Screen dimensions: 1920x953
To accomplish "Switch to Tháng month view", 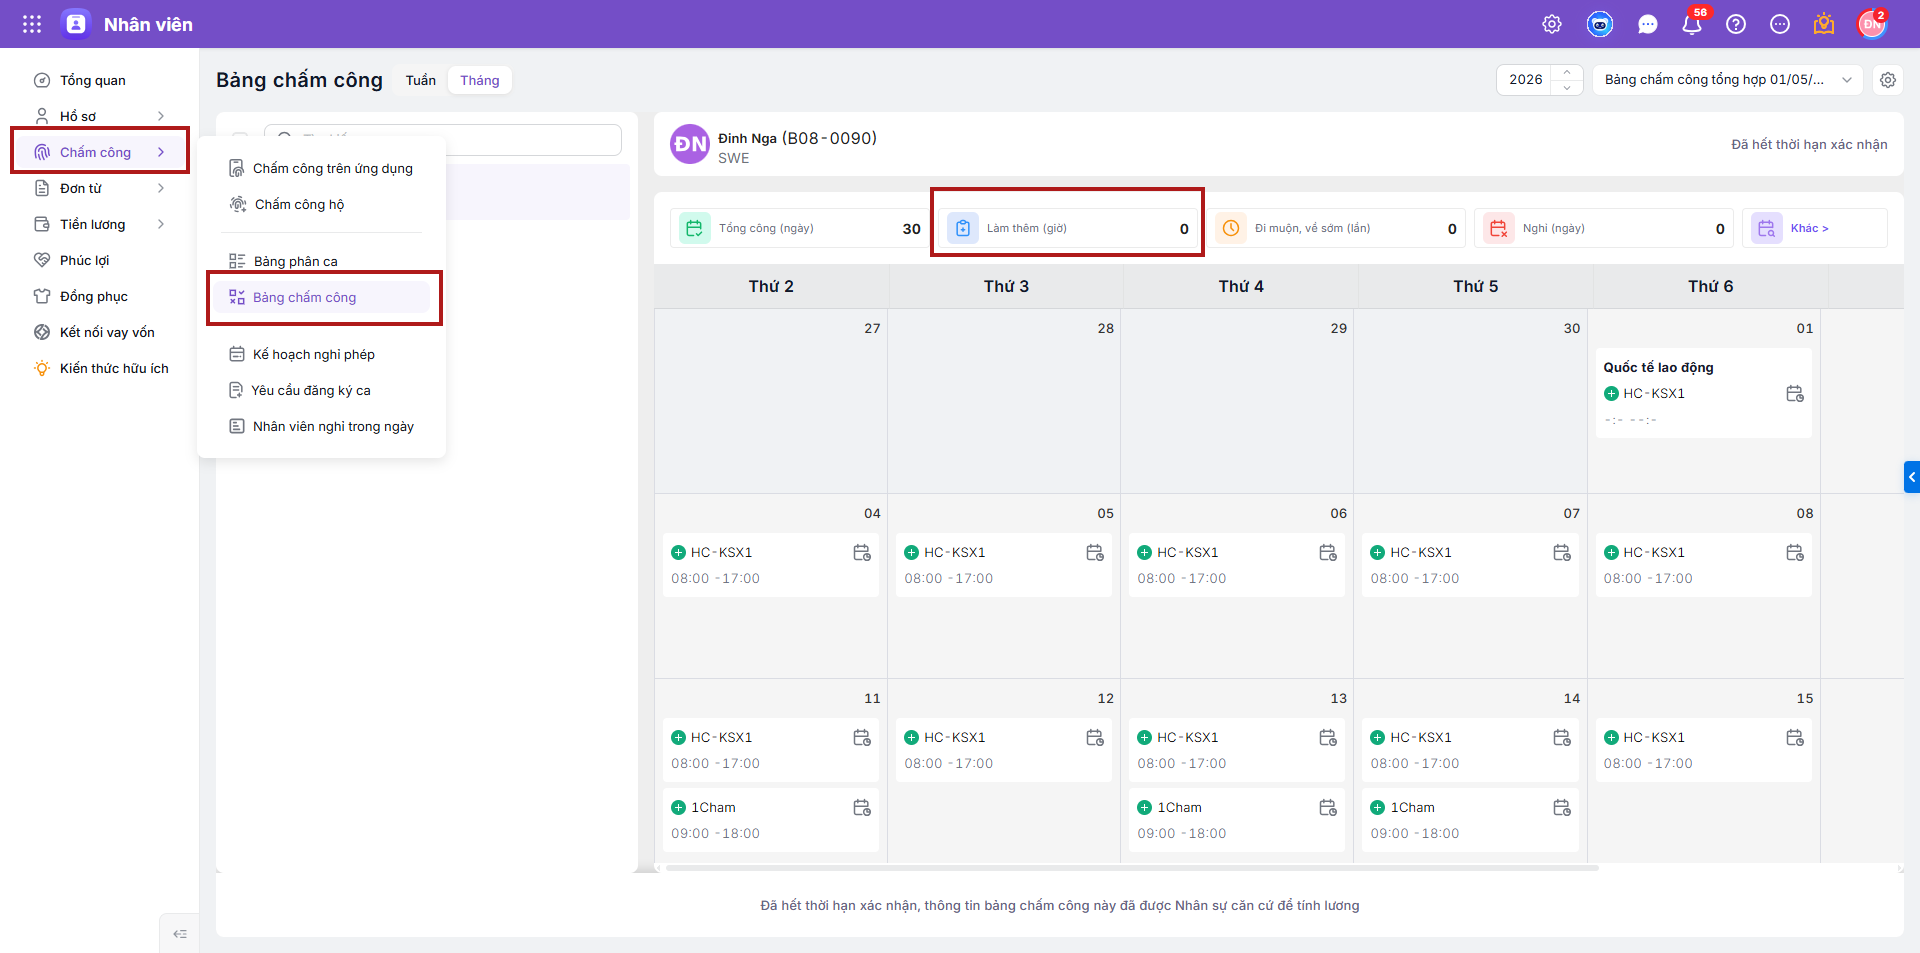I will point(480,80).
